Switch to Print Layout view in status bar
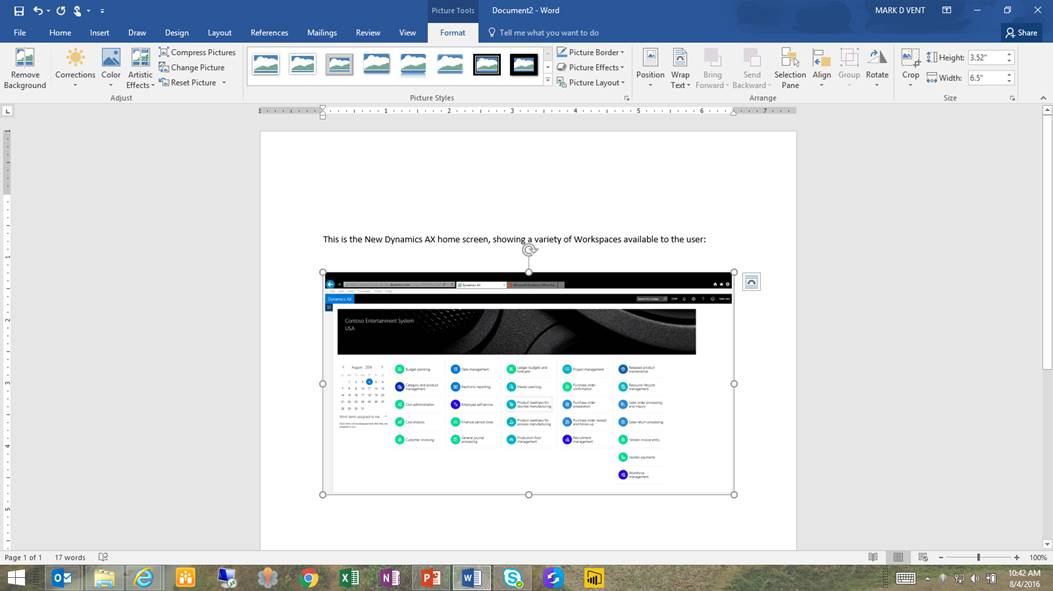Image resolution: width=1053 pixels, height=591 pixels. point(898,557)
